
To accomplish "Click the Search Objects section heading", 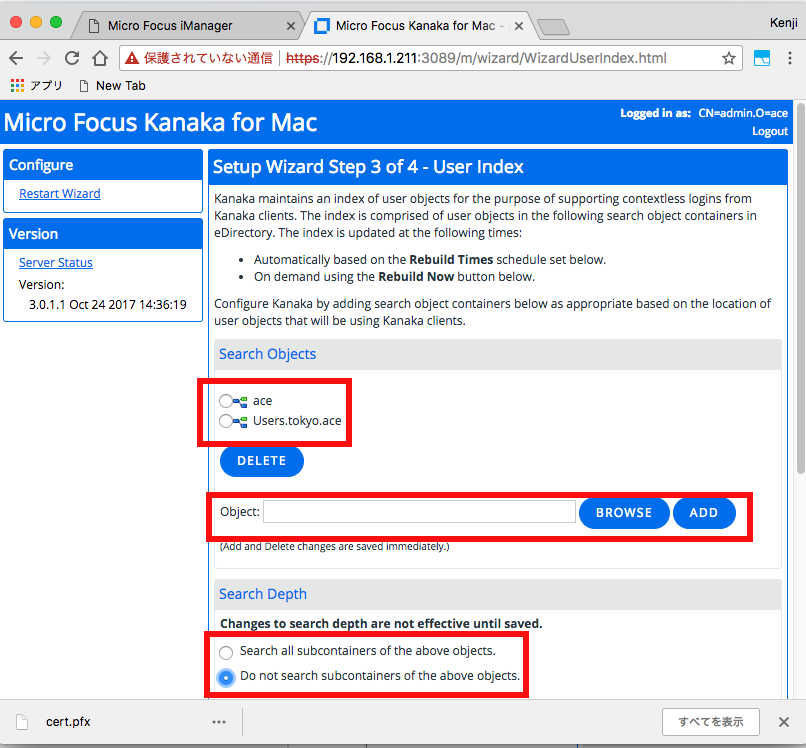I will coord(267,354).
